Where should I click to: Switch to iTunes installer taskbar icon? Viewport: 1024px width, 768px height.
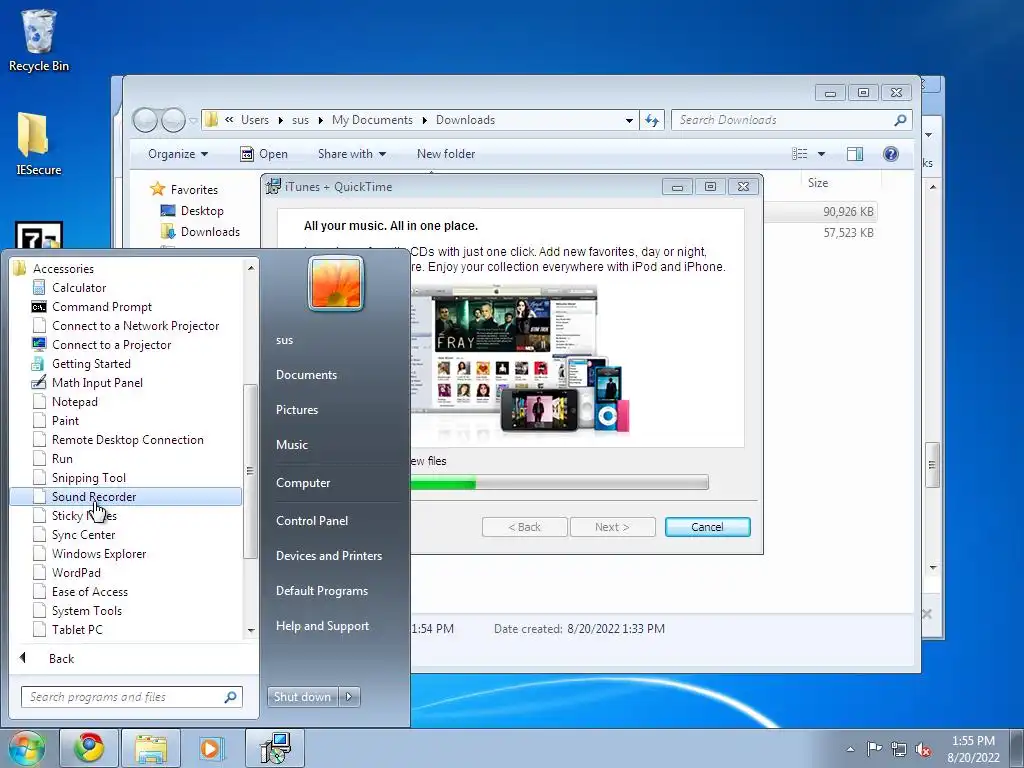click(x=274, y=748)
